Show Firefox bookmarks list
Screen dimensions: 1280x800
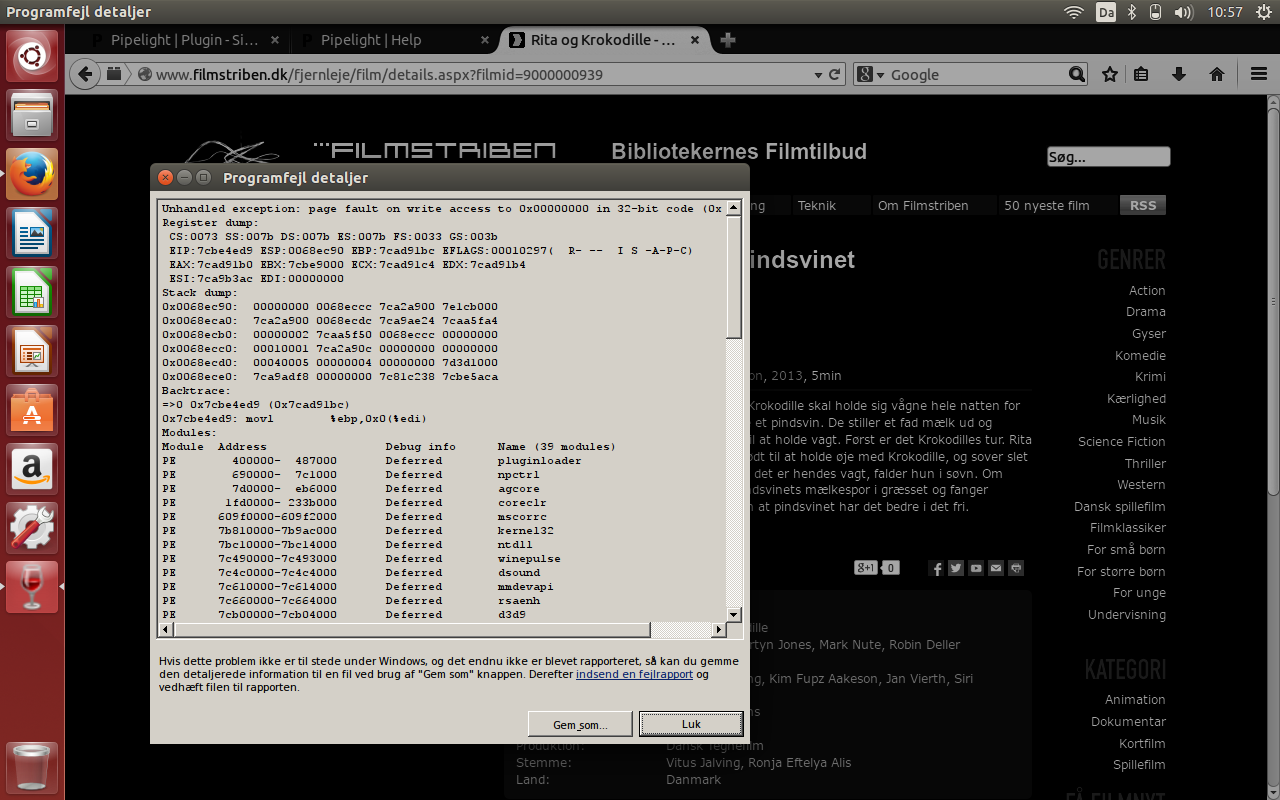coord(1142,74)
